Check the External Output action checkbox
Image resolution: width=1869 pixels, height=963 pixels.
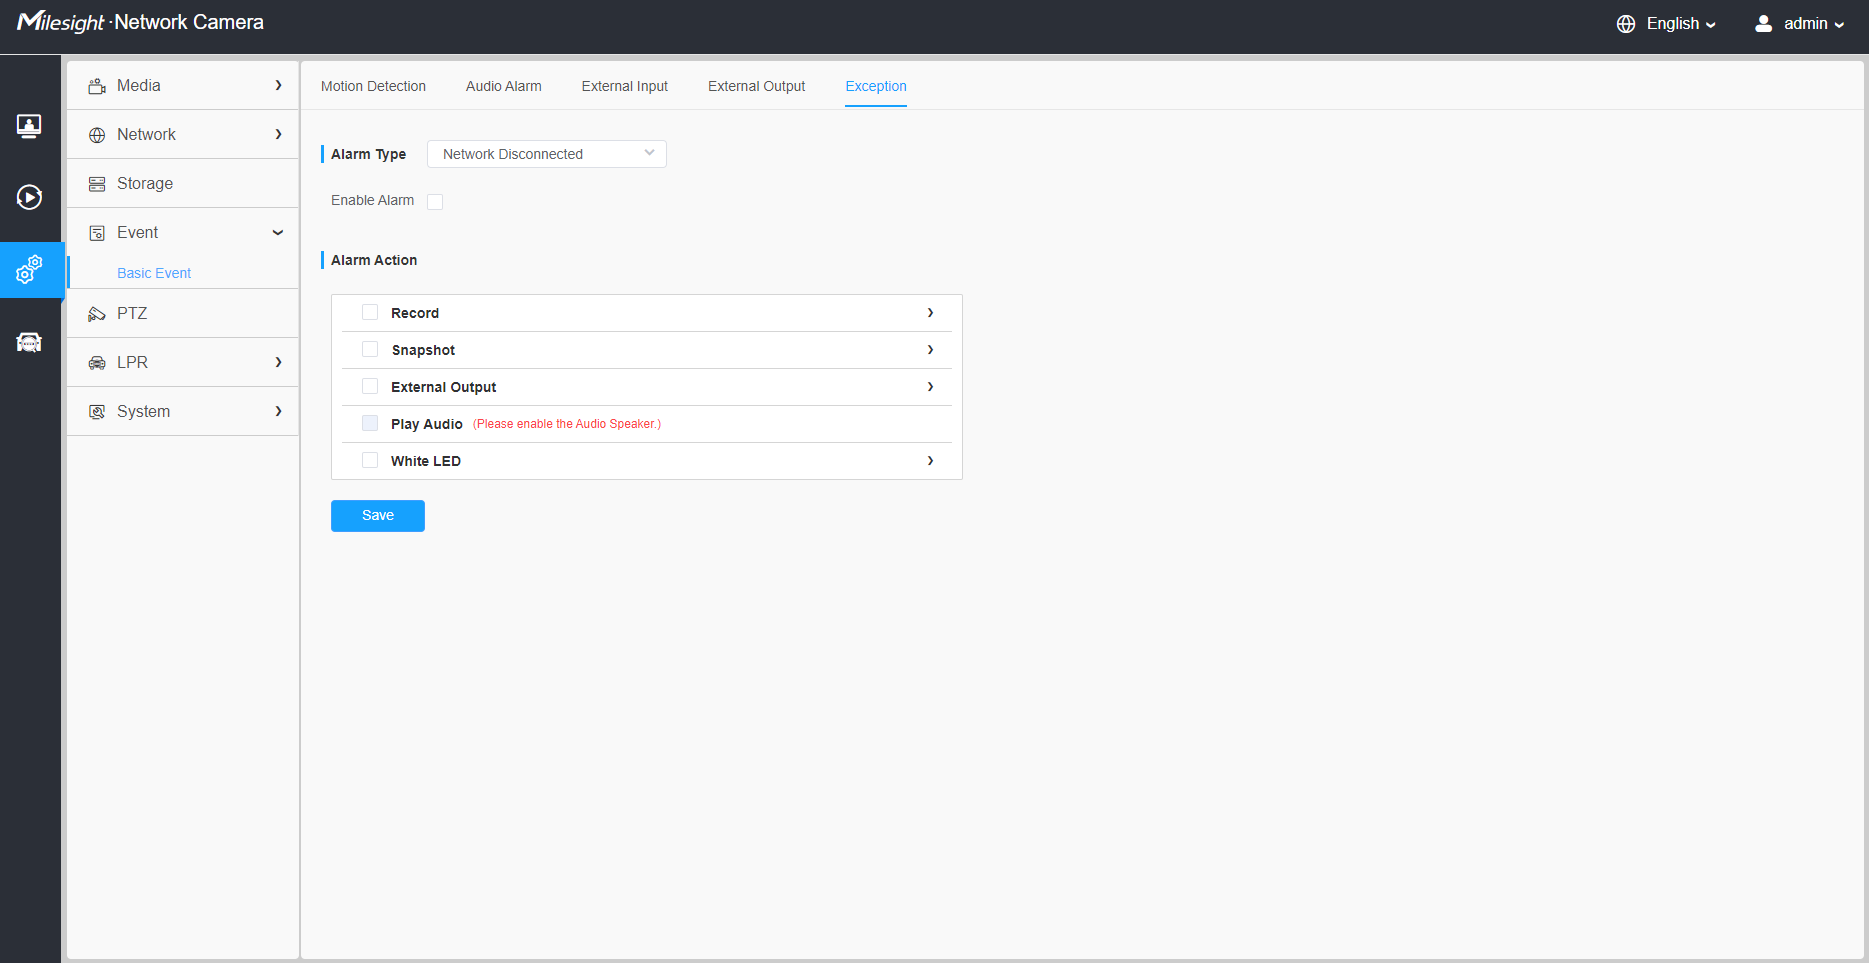coord(370,387)
